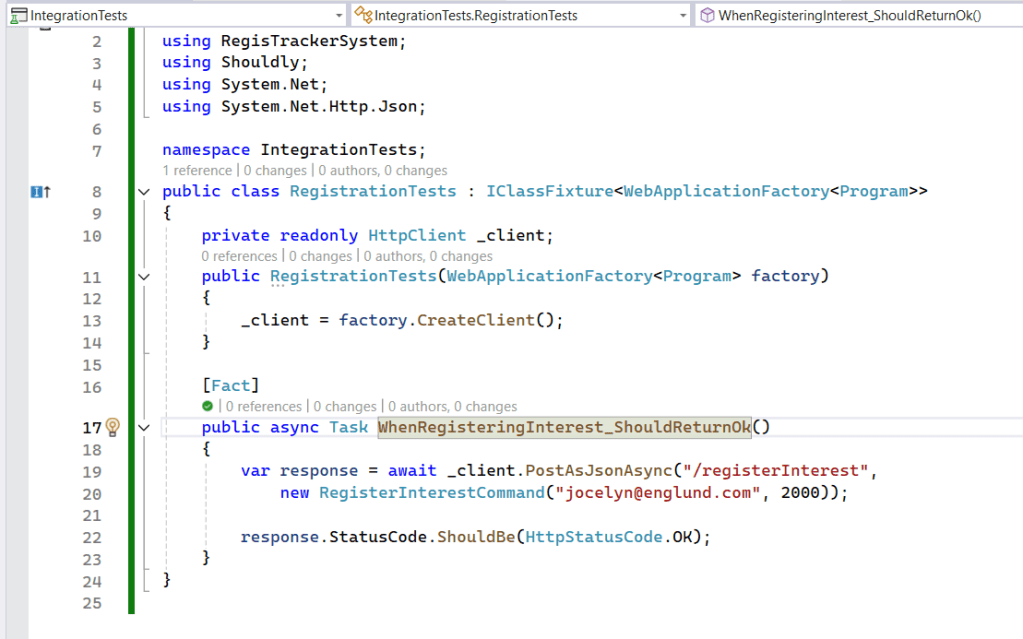Click the green test passed icon
1023x639 pixels.
pyautogui.click(x=207, y=407)
